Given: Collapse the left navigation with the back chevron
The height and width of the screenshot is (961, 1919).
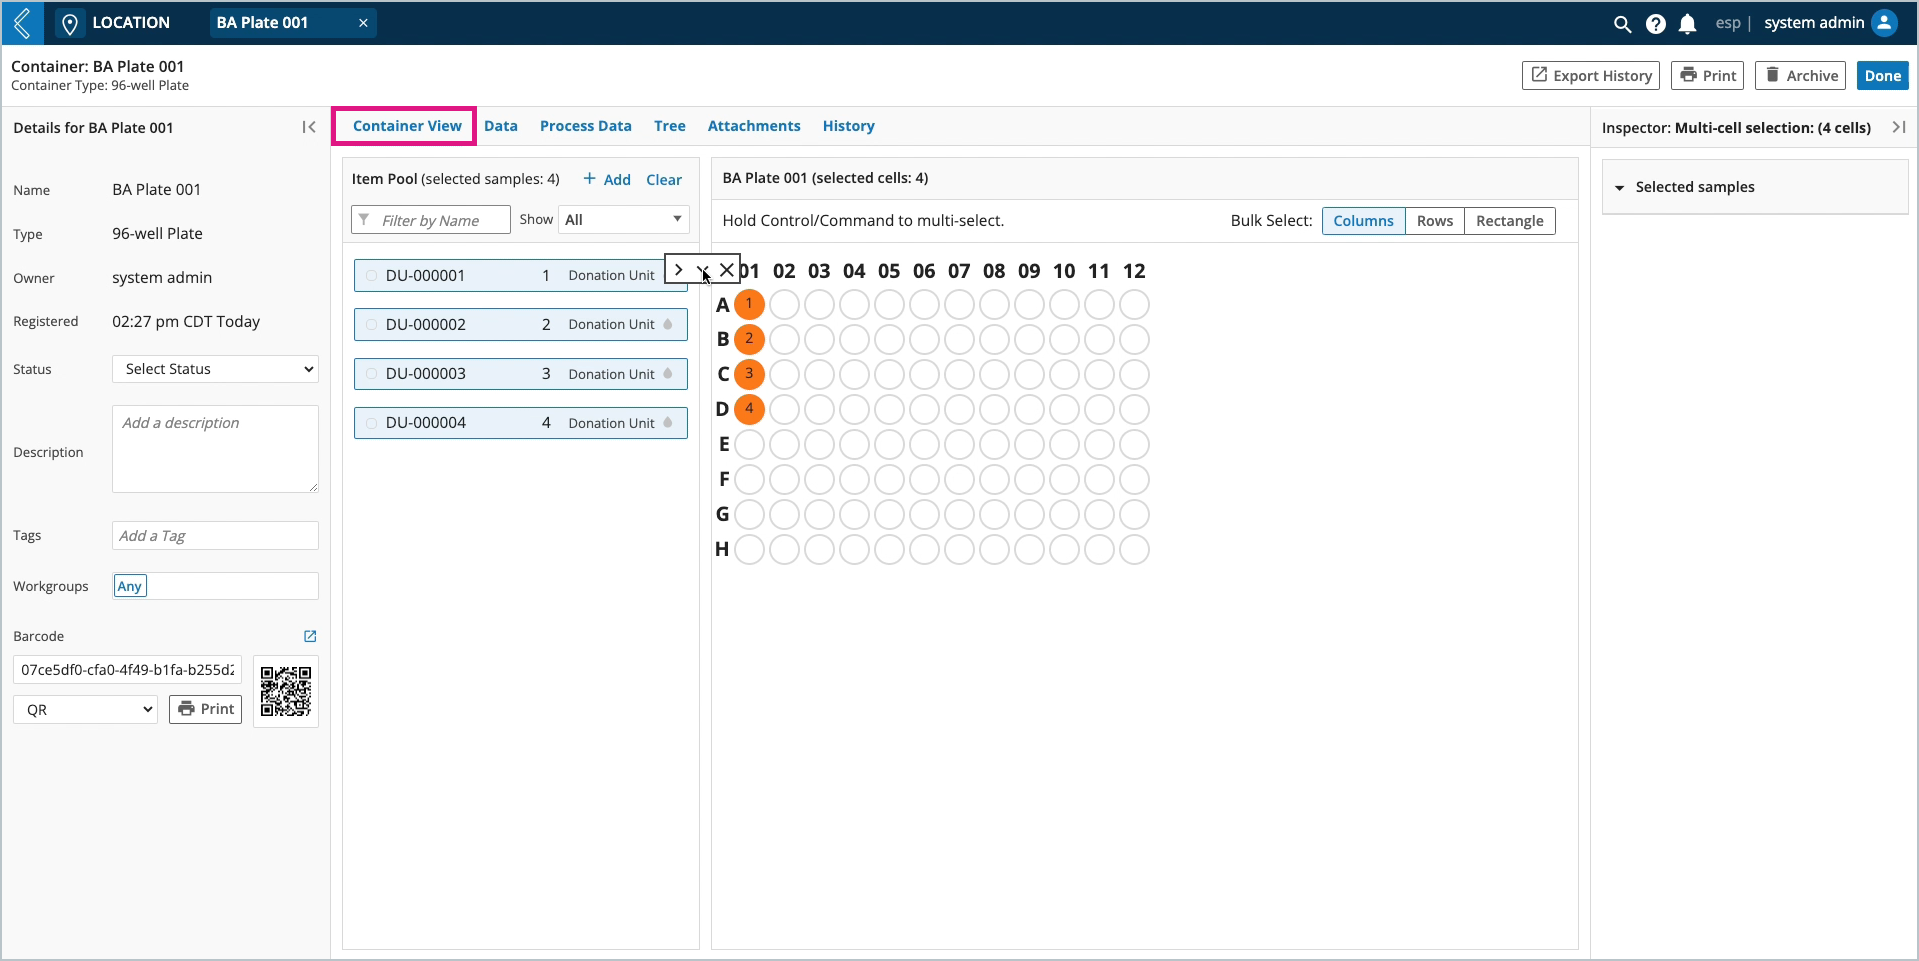Looking at the screenshot, I should pyautogui.click(x=22, y=23).
